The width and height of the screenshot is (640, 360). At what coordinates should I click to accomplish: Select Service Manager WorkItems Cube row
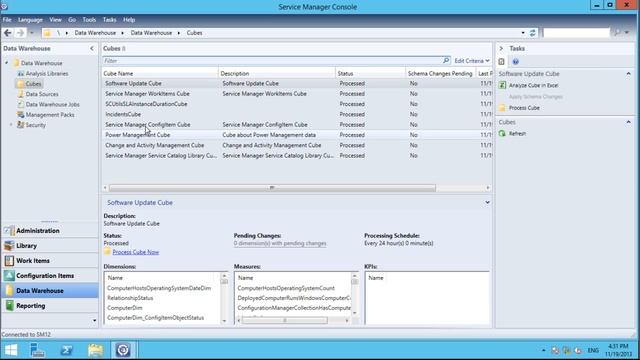297,93
